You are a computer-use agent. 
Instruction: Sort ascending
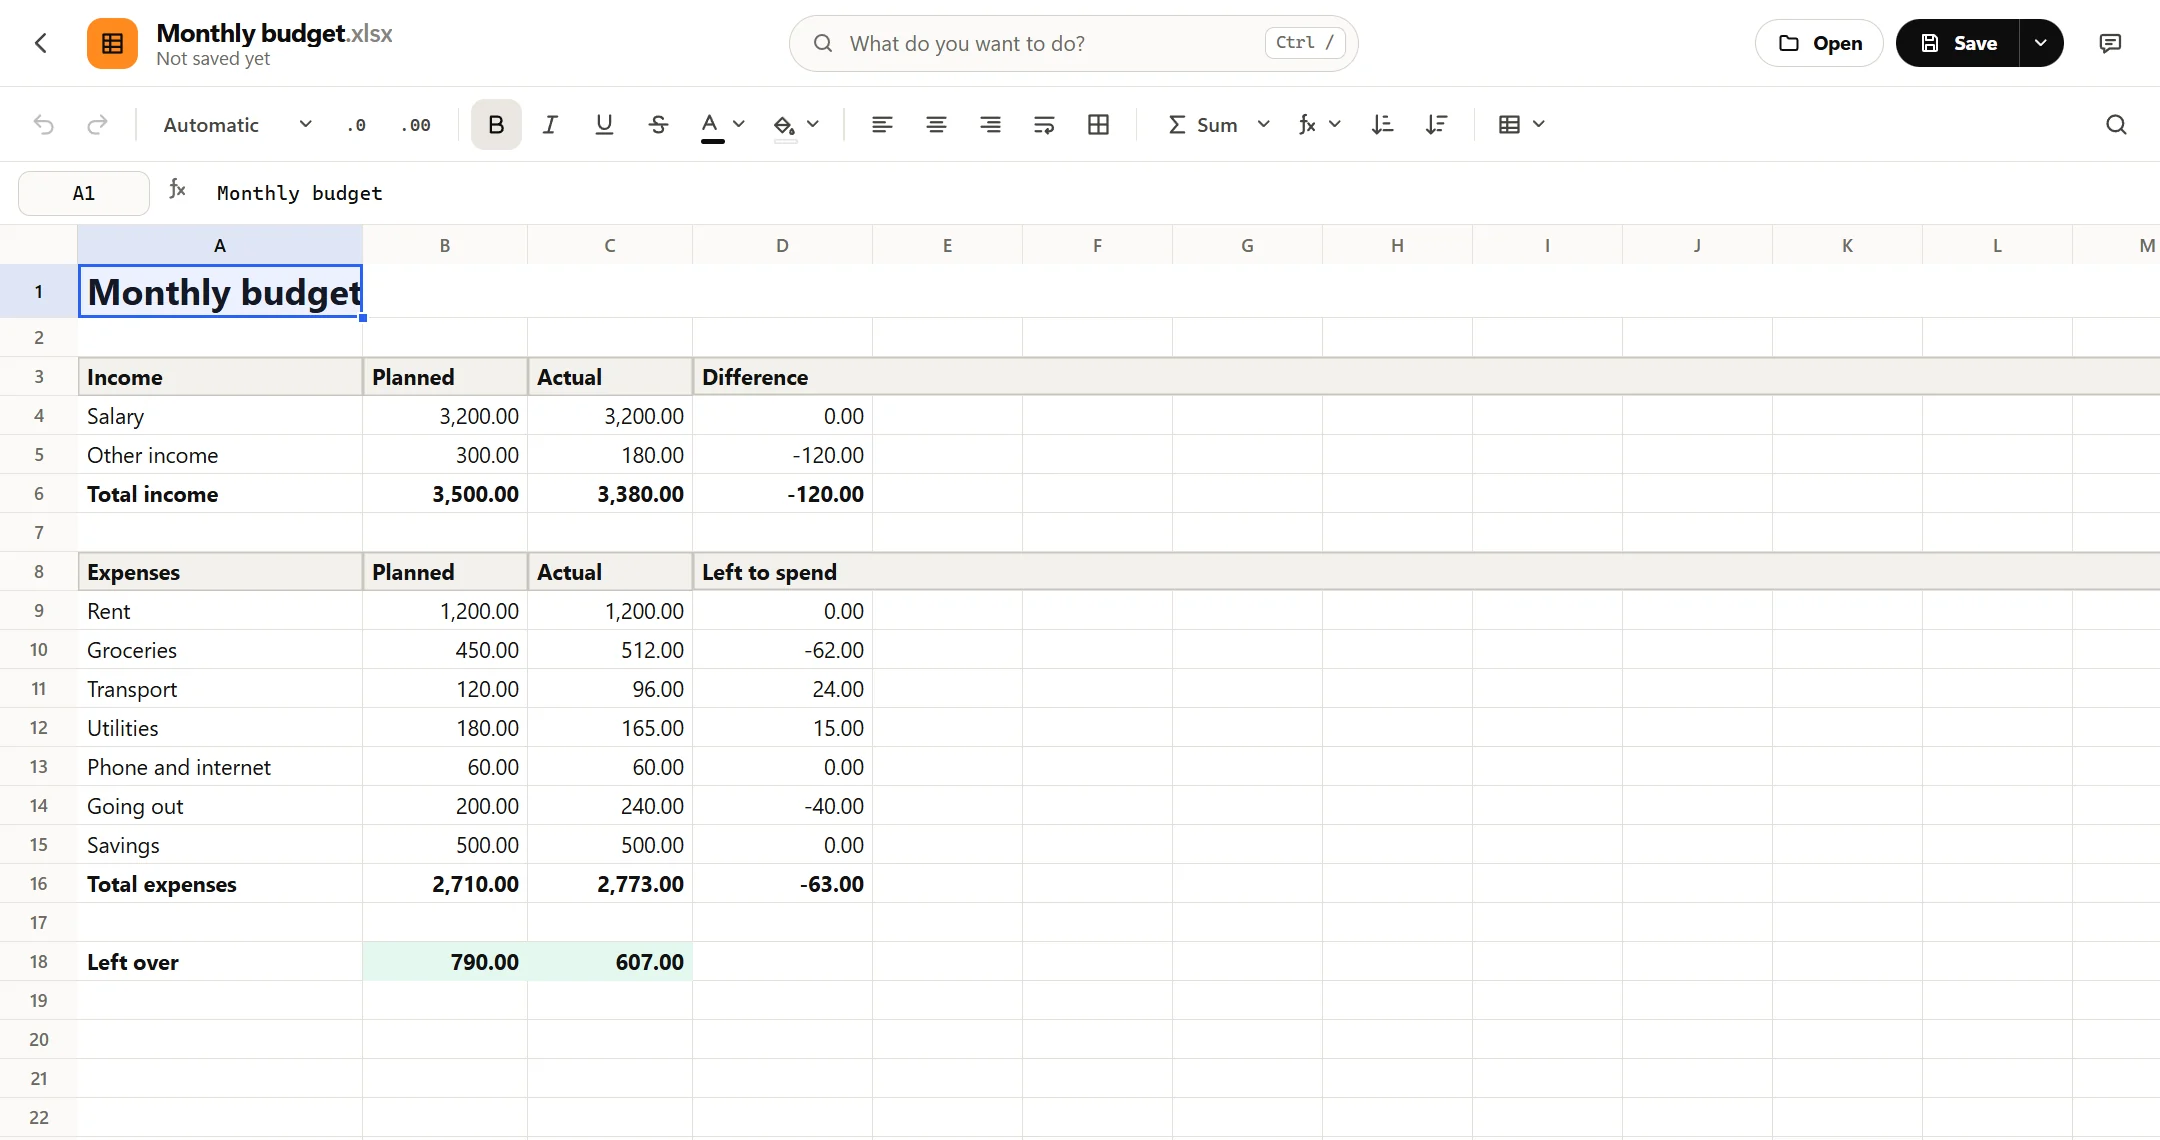tap(1382, 124)
